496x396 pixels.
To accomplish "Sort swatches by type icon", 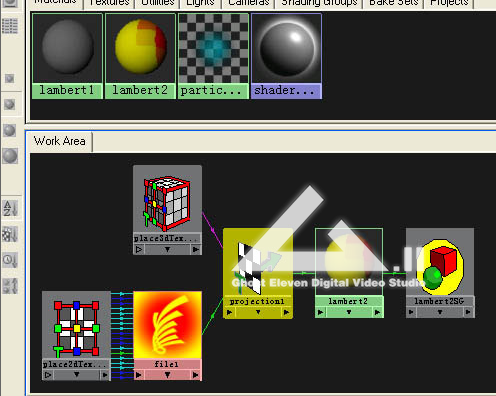I will (10, 234).
